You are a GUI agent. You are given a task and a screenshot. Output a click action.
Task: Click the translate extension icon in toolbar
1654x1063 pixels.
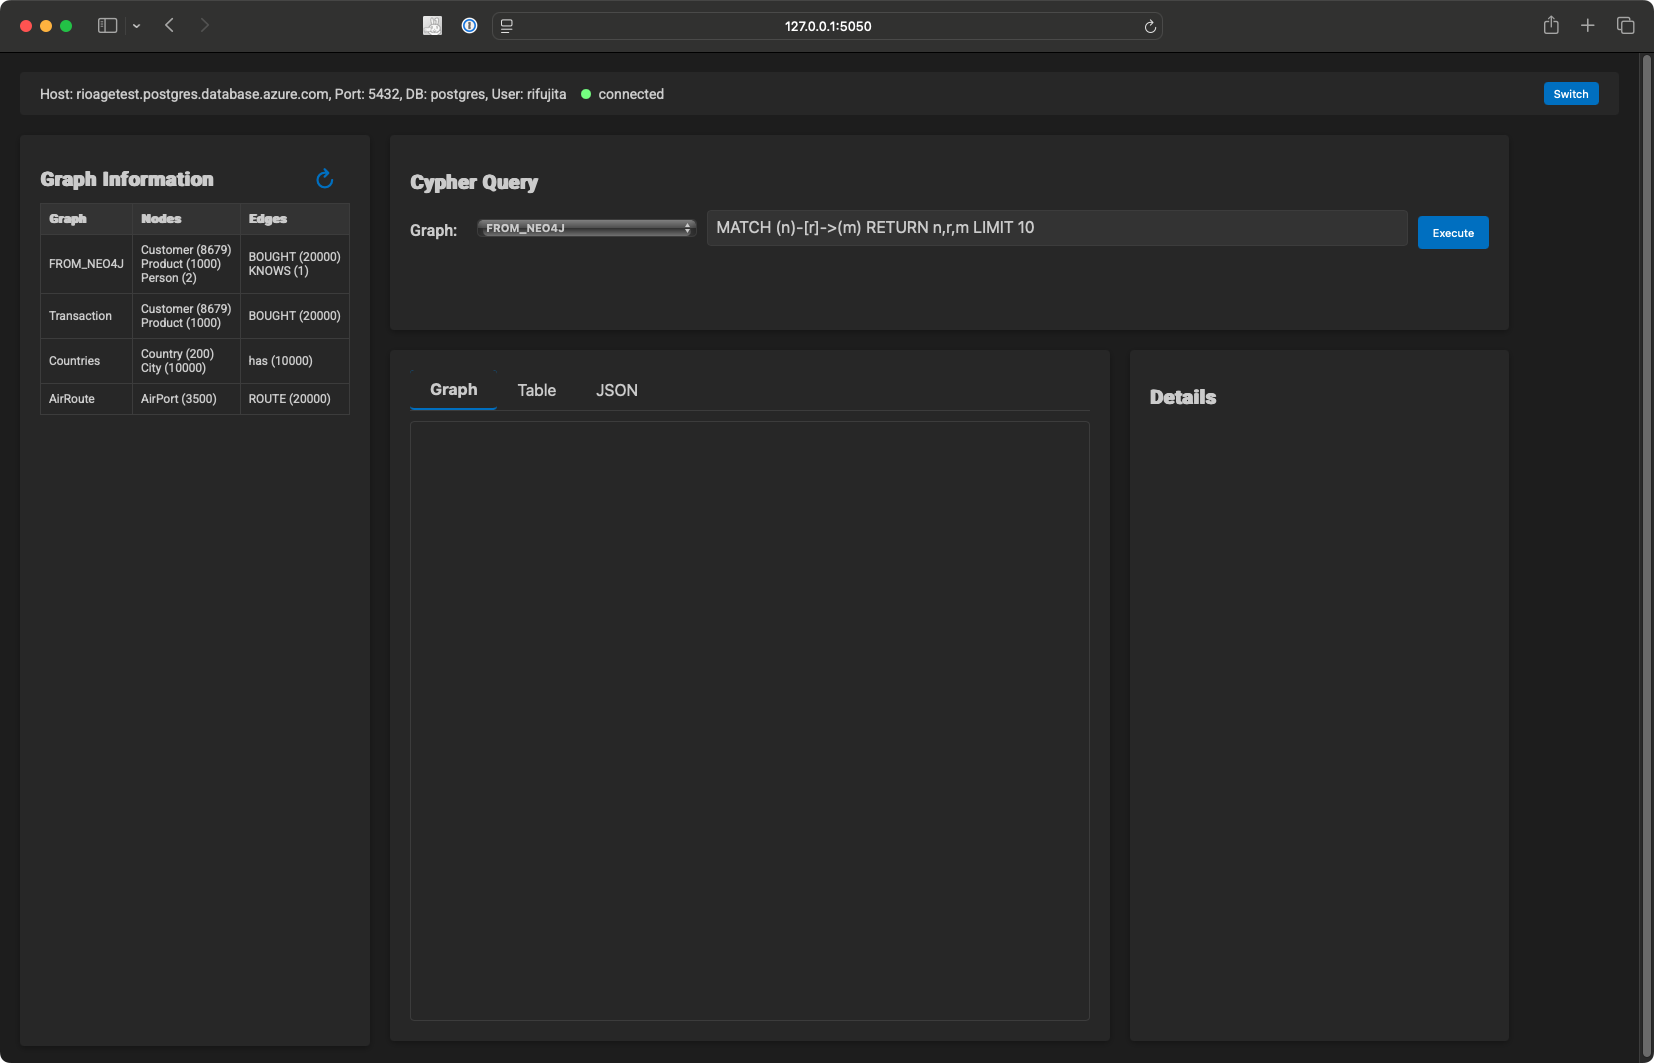click(432, 26)
